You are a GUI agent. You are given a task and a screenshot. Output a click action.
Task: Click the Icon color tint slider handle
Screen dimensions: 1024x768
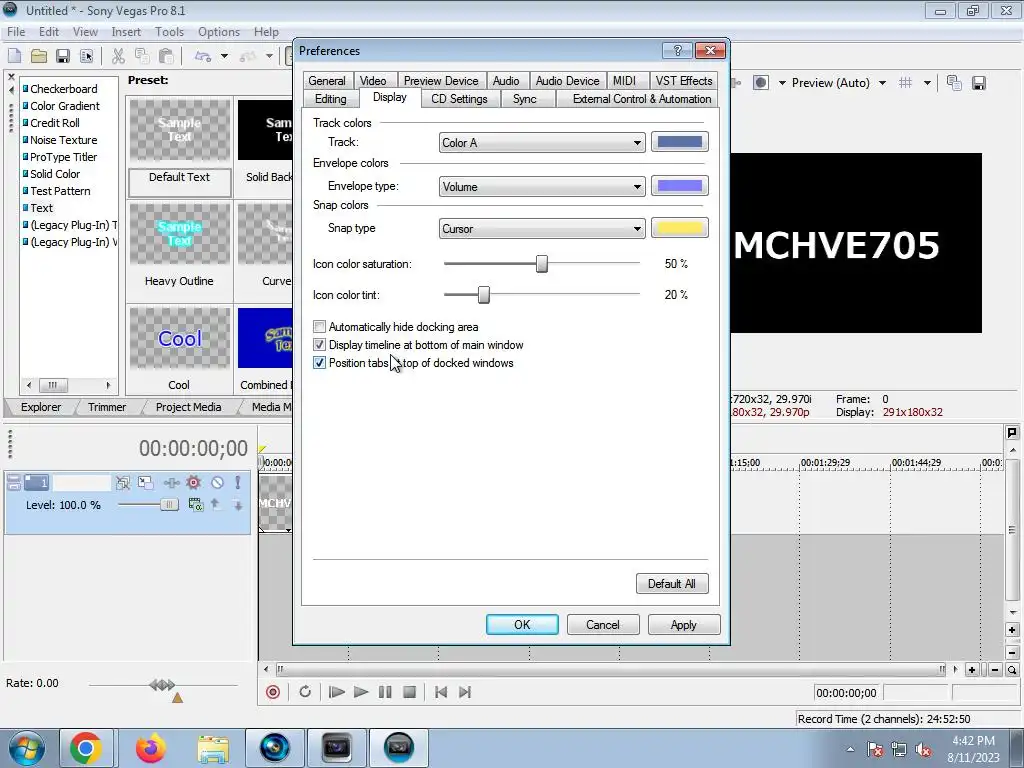click(483, 295)
